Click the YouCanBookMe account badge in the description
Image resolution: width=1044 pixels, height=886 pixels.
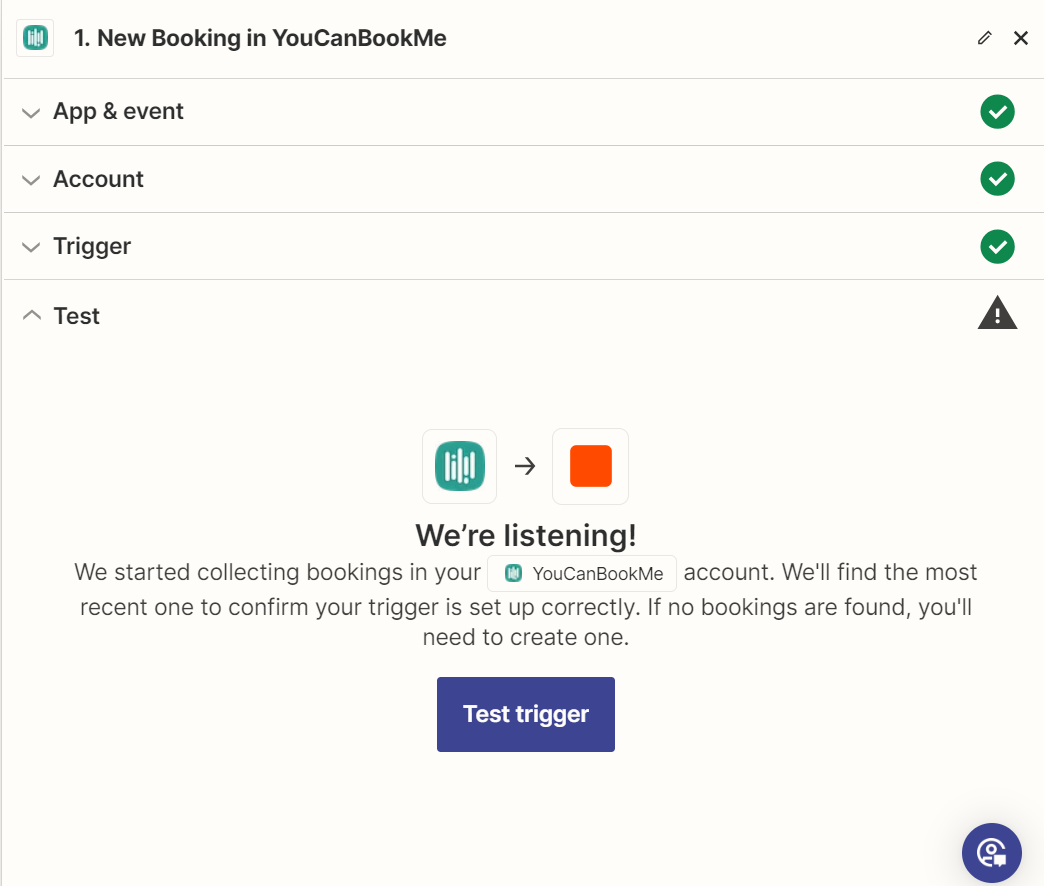[581, 573]
